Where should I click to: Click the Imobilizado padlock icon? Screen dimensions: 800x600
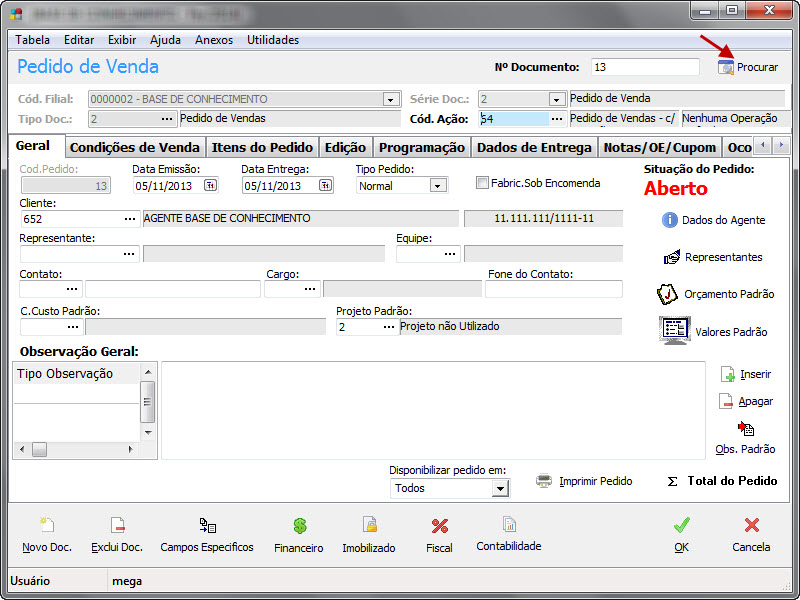point(369,526)
